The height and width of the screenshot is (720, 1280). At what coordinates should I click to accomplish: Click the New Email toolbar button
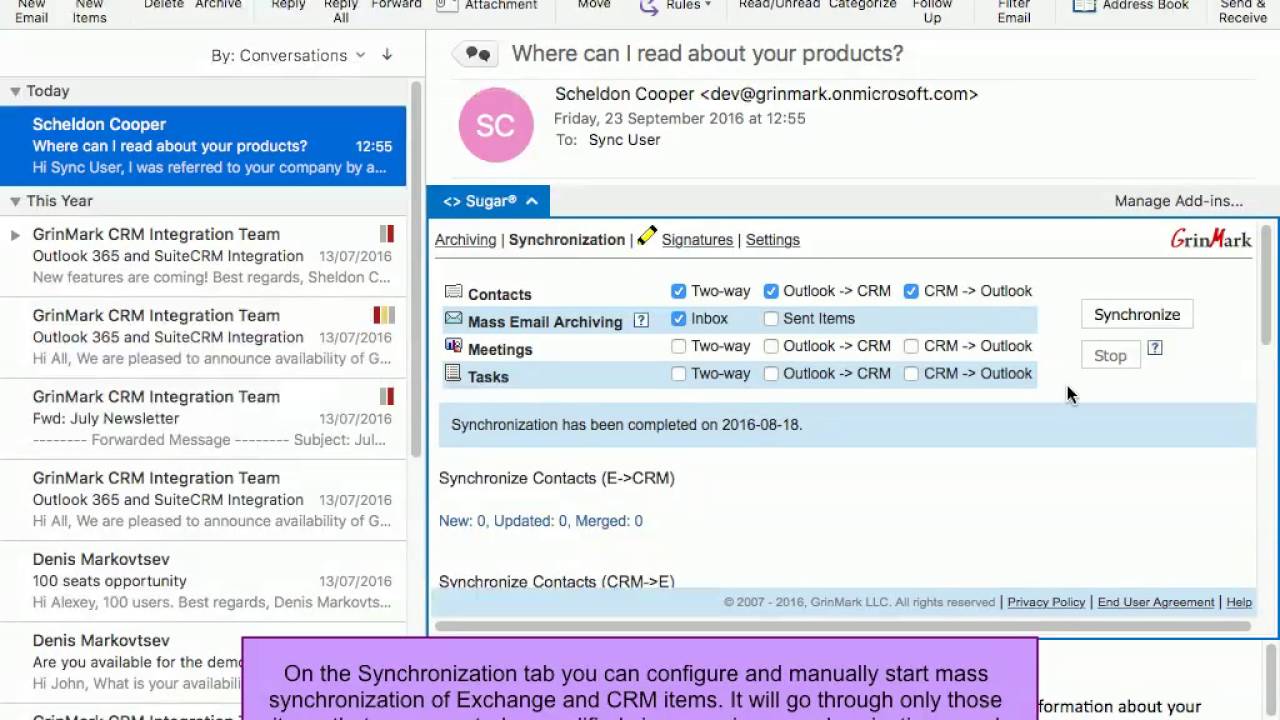[x=31, y=10]
